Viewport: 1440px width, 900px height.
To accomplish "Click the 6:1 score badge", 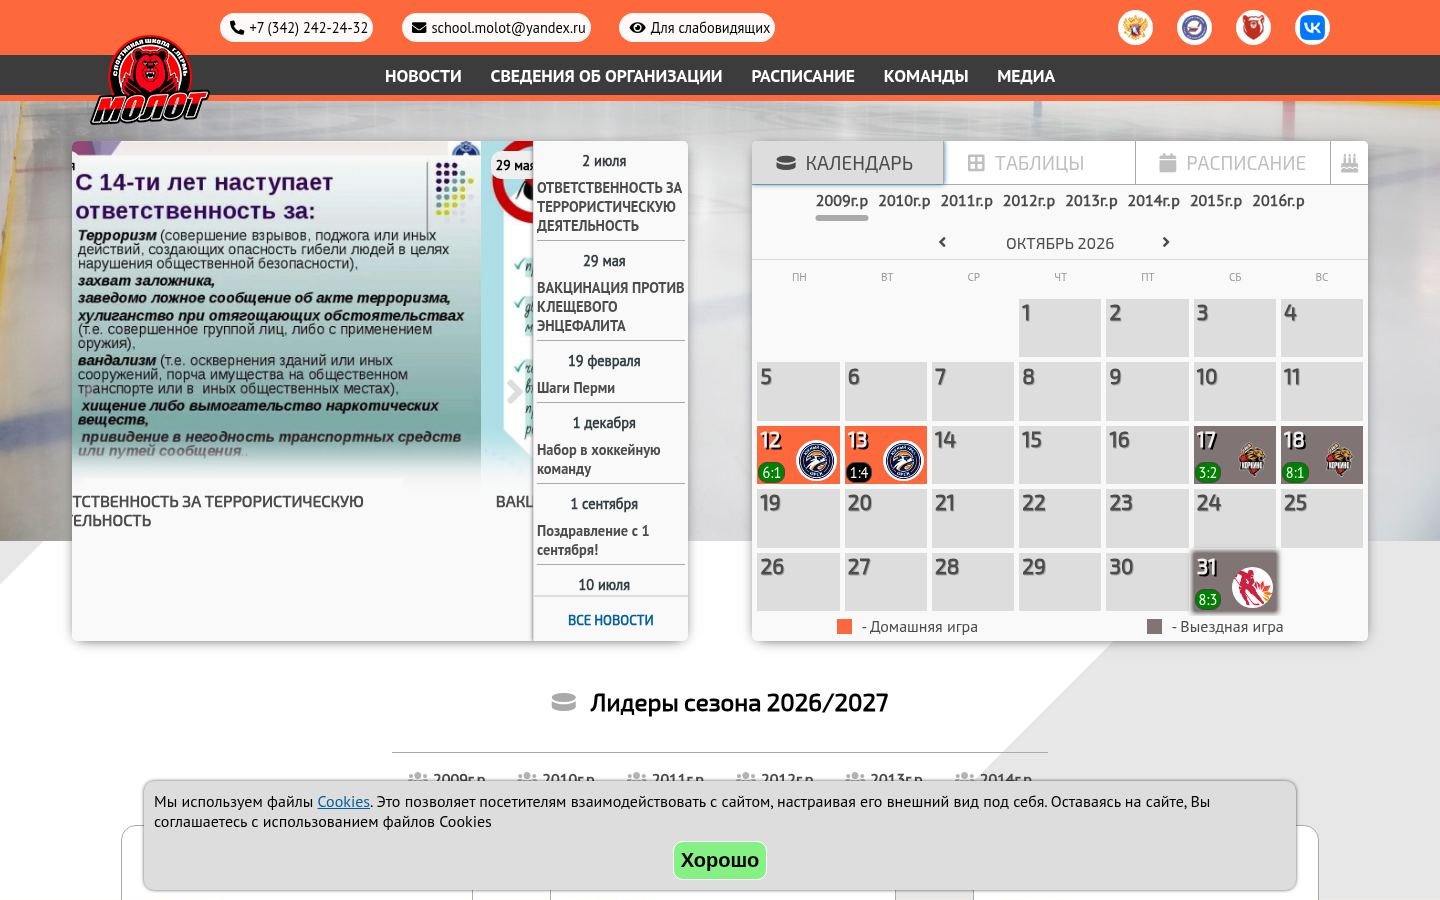I will click(771, 473).
